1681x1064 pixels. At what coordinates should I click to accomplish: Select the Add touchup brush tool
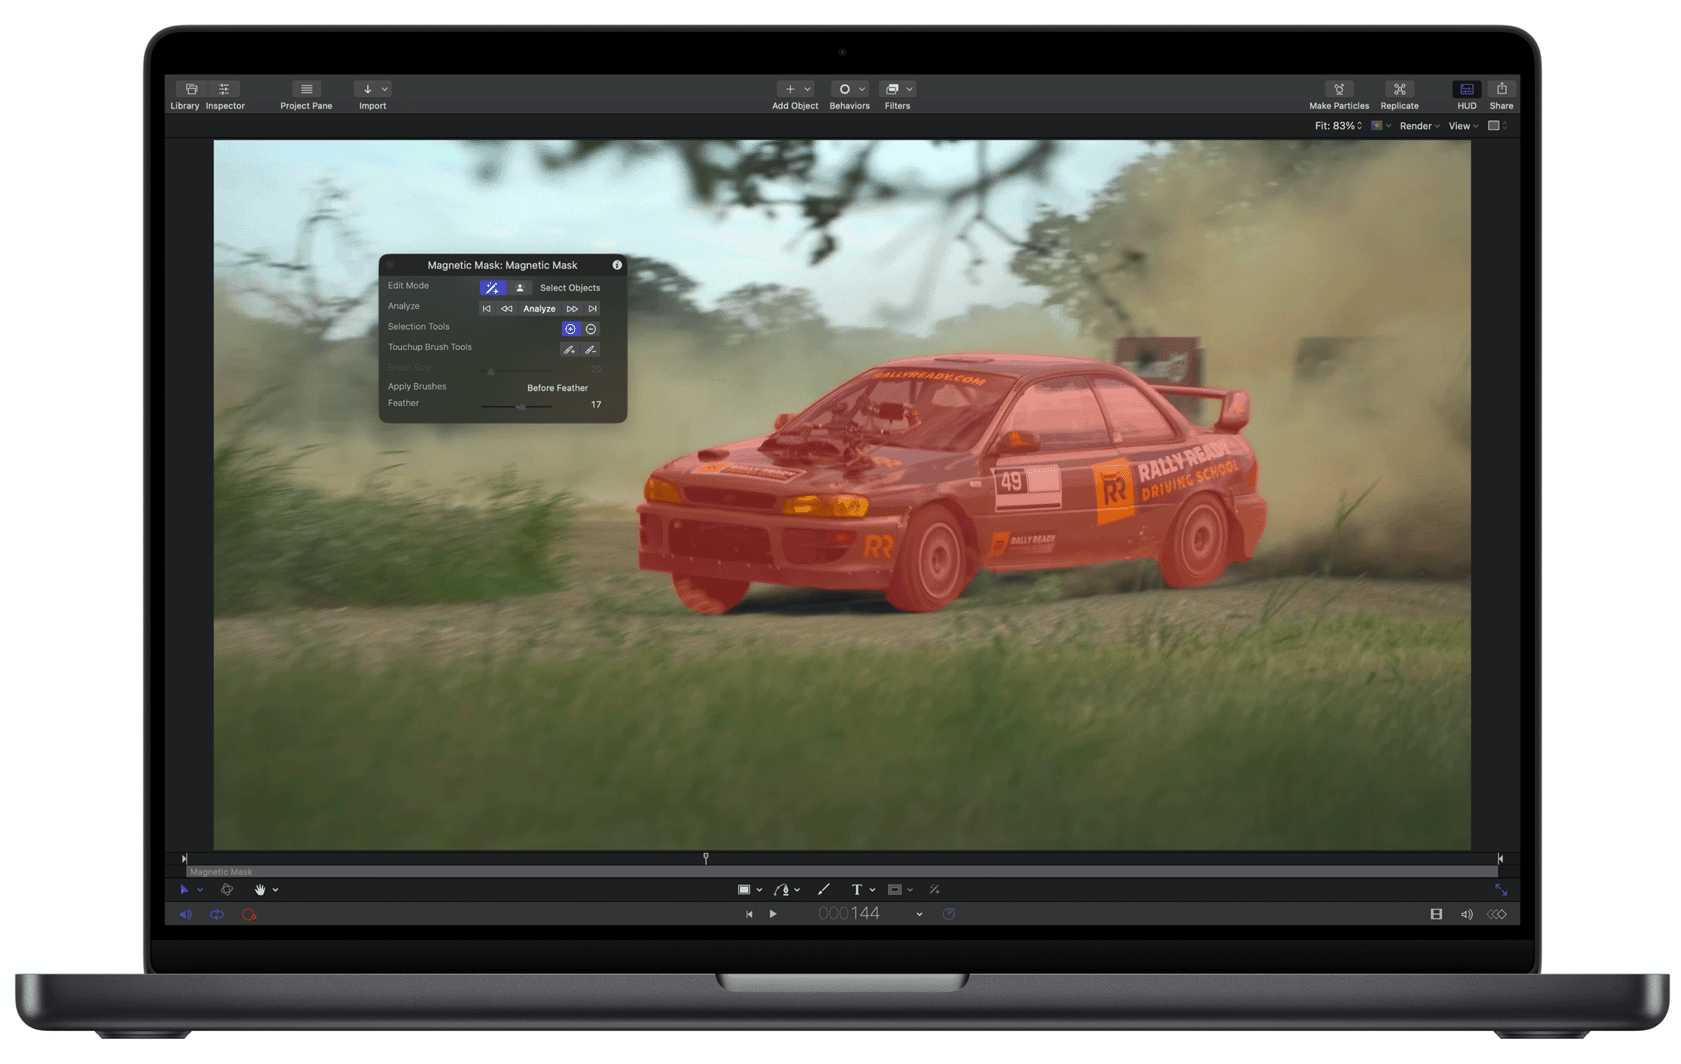pyautogui.click(x=569, y=349)
